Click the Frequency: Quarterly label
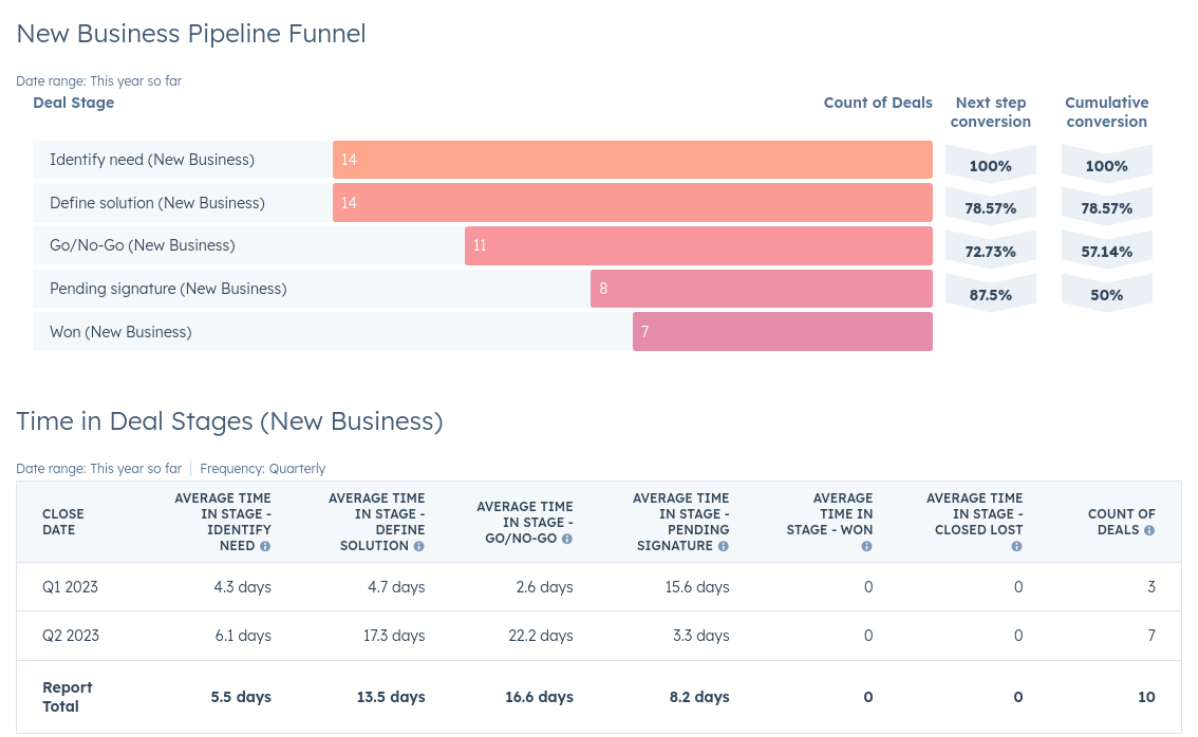 point(262,468)
